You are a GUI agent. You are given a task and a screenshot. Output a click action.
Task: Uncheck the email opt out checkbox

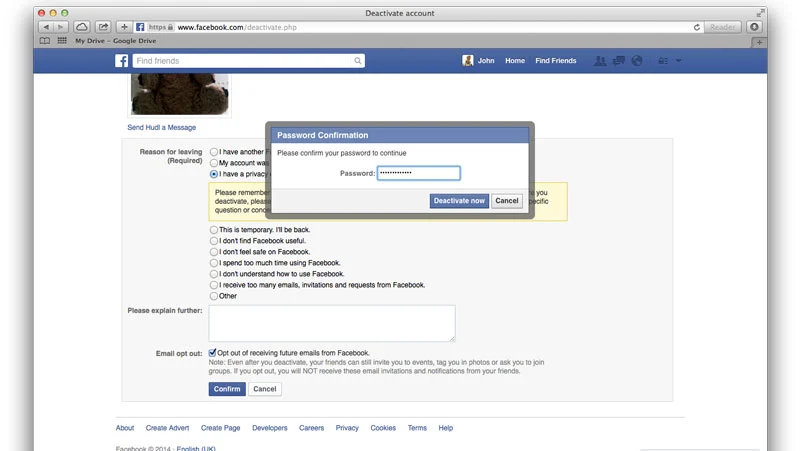click(x=213, y=353)
